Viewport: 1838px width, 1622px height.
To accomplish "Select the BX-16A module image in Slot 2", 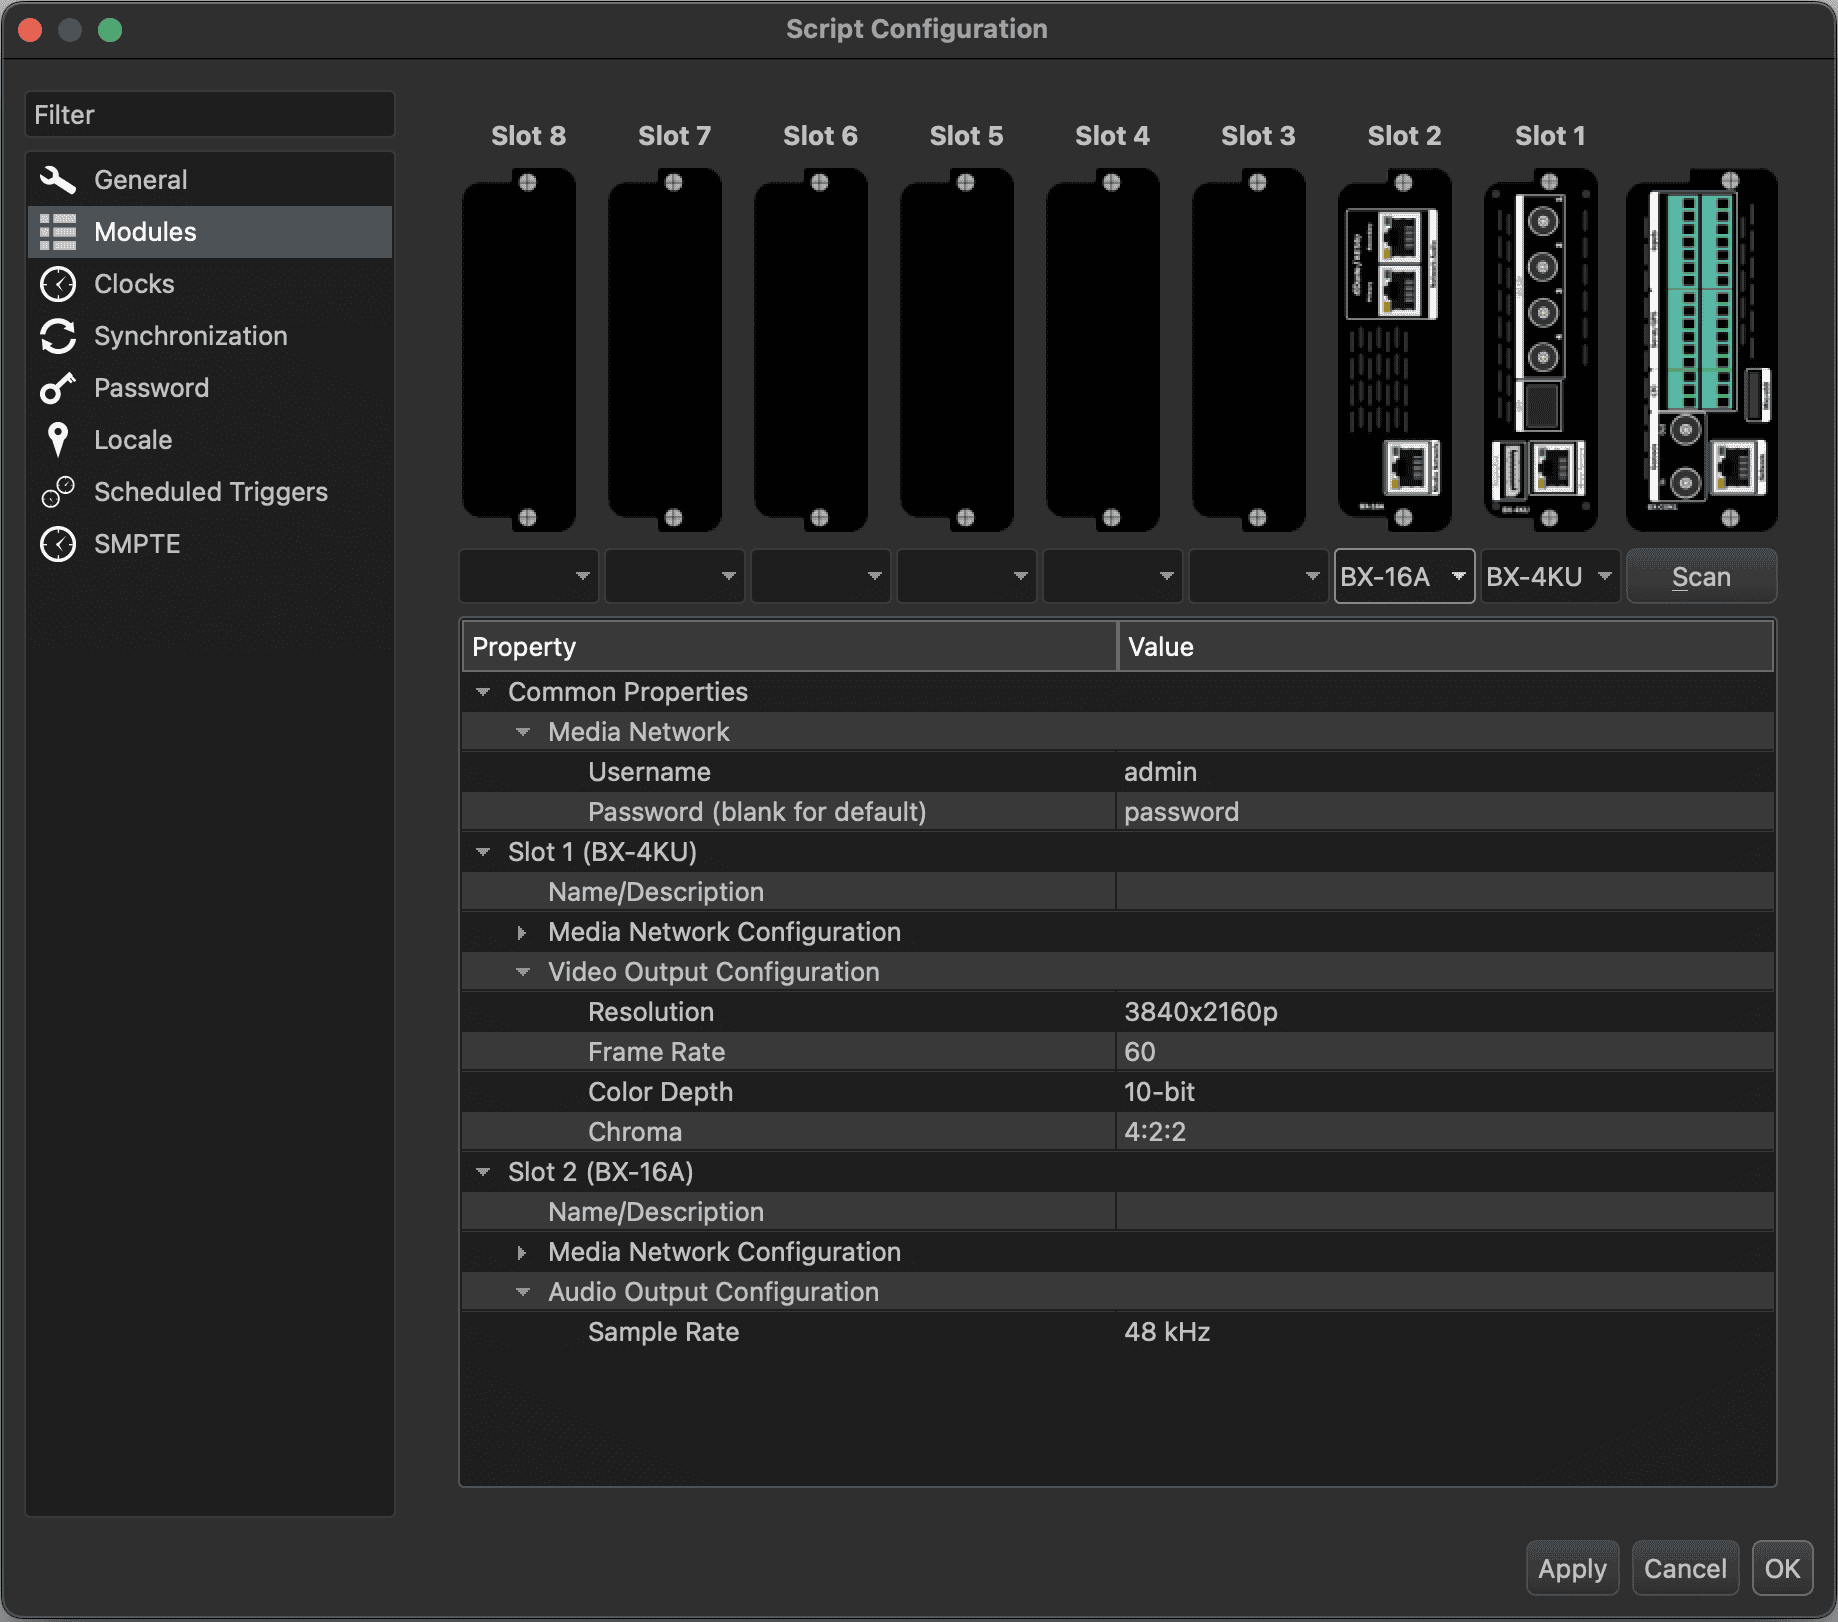I will point(1394,350).
